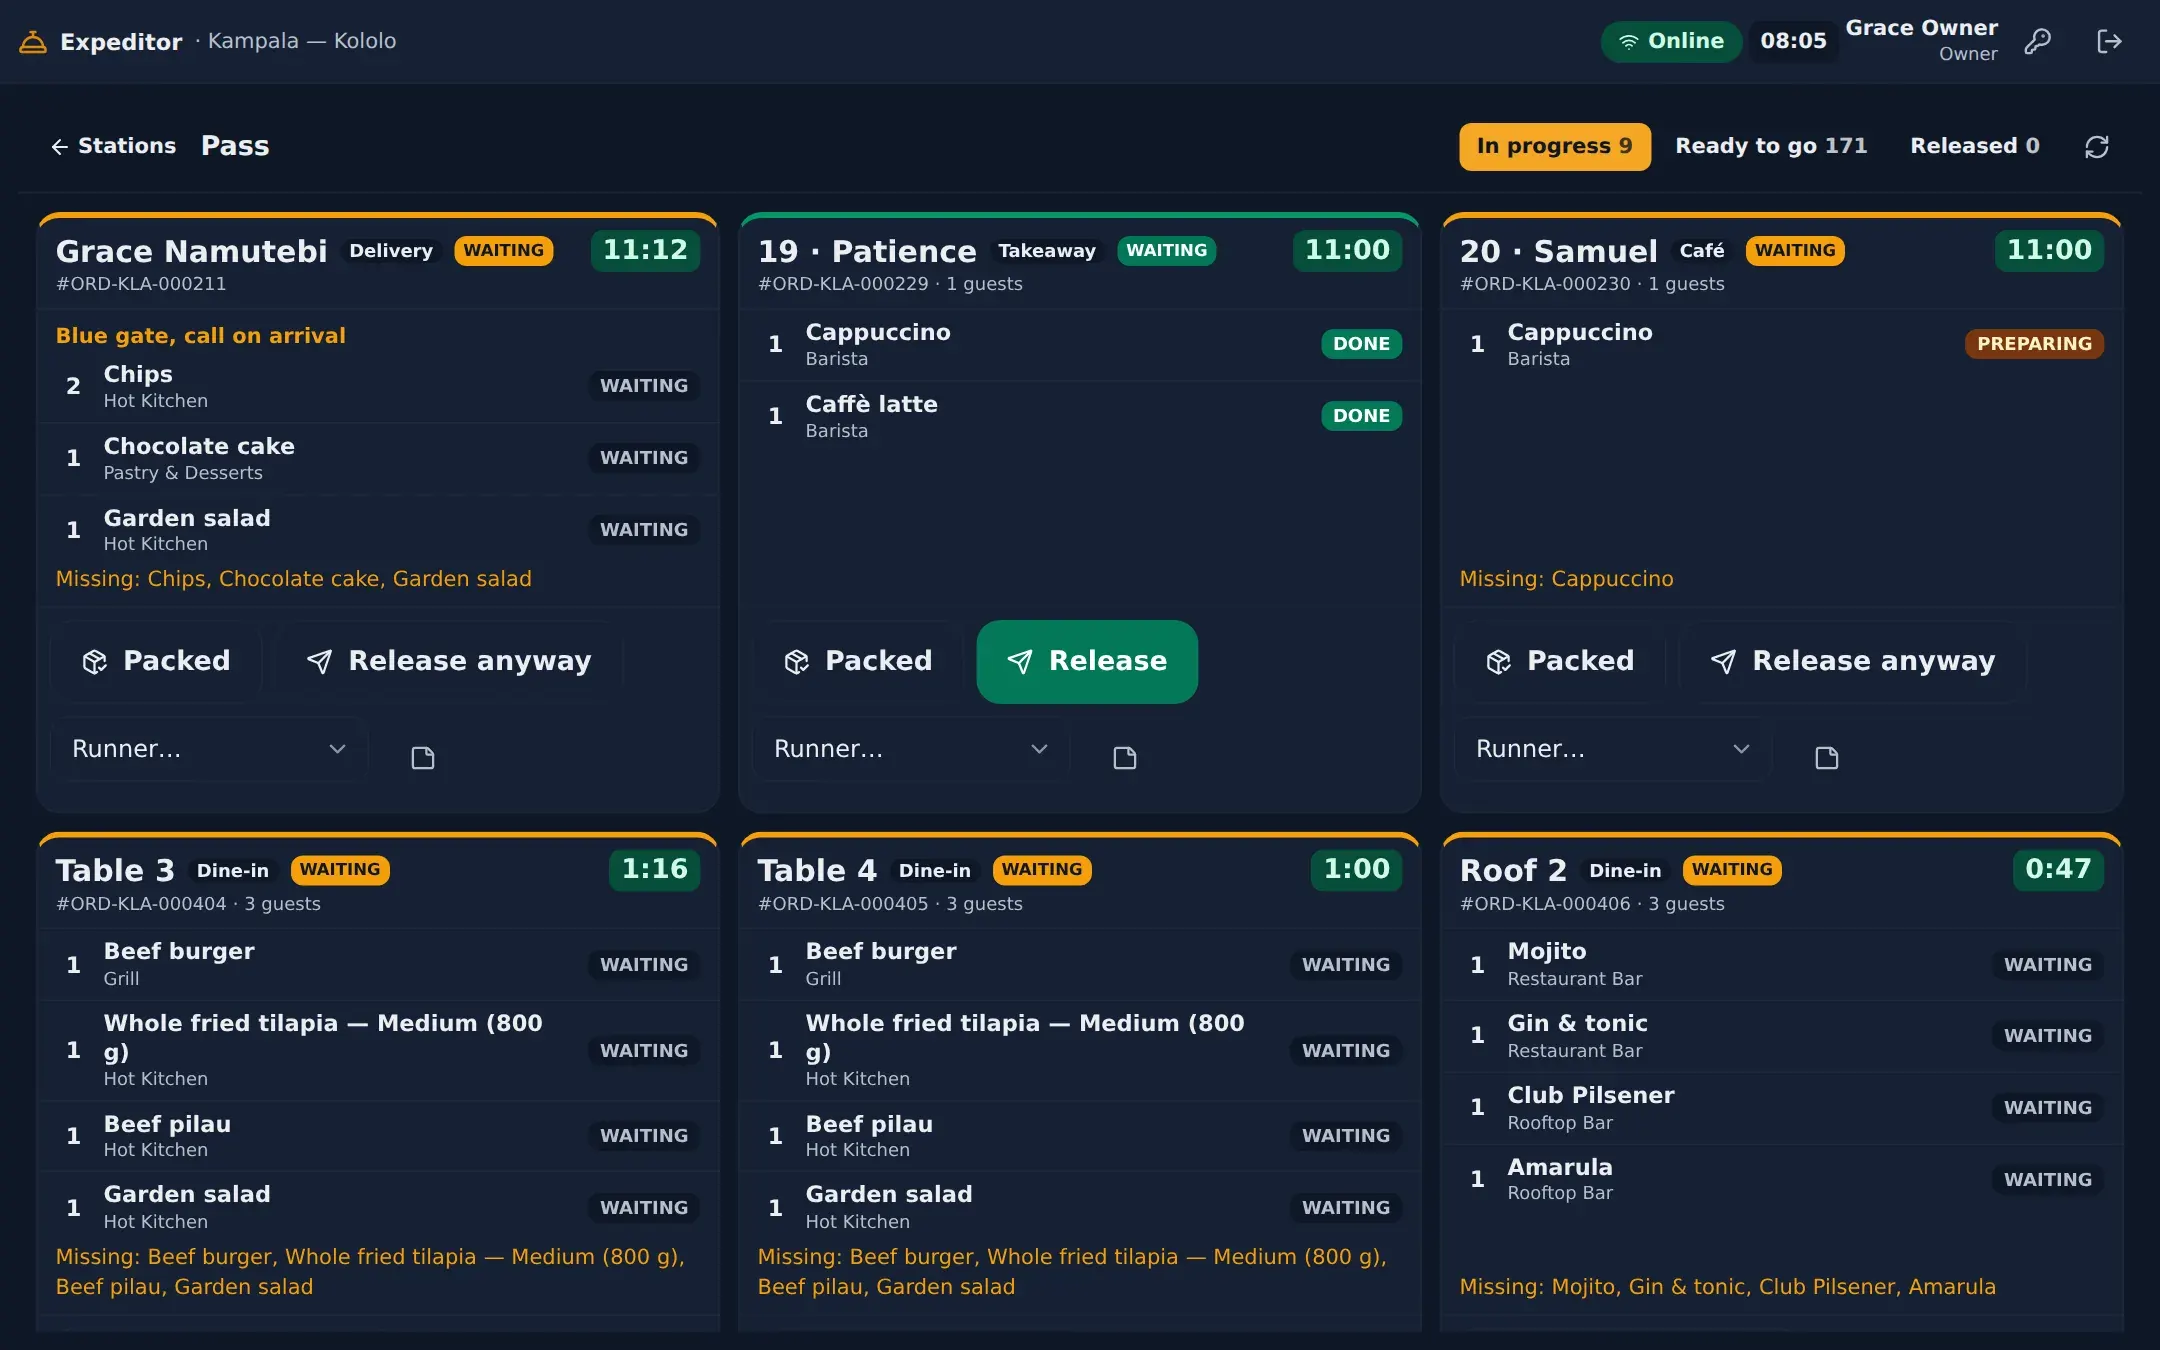Click the key icon in header
2160x1350 pixels.
[2037, 41]
